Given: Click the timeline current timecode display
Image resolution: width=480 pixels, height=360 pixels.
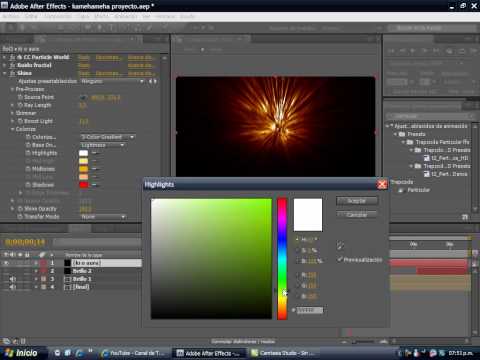Looking at the screenshot, I should coord(25,242).
